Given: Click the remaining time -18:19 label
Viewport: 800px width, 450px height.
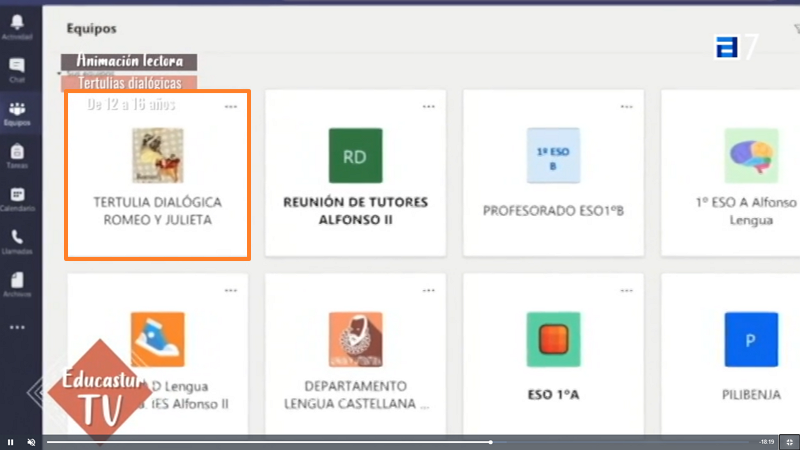Looking at the screenshot, I should click(766, 442).
